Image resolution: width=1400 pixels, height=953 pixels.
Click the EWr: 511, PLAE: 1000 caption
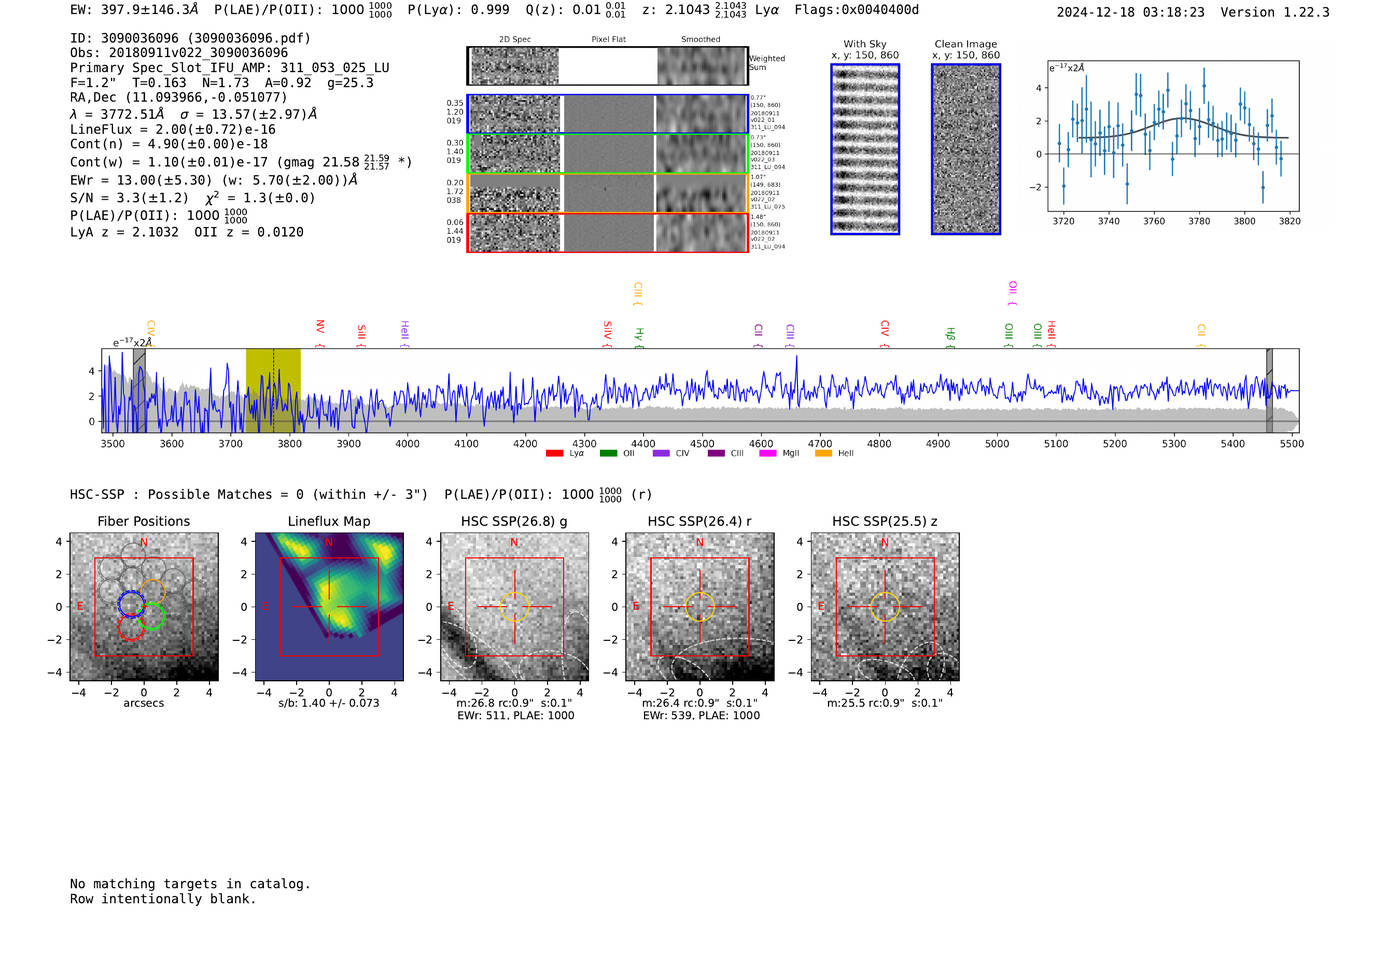coord(516,715)
